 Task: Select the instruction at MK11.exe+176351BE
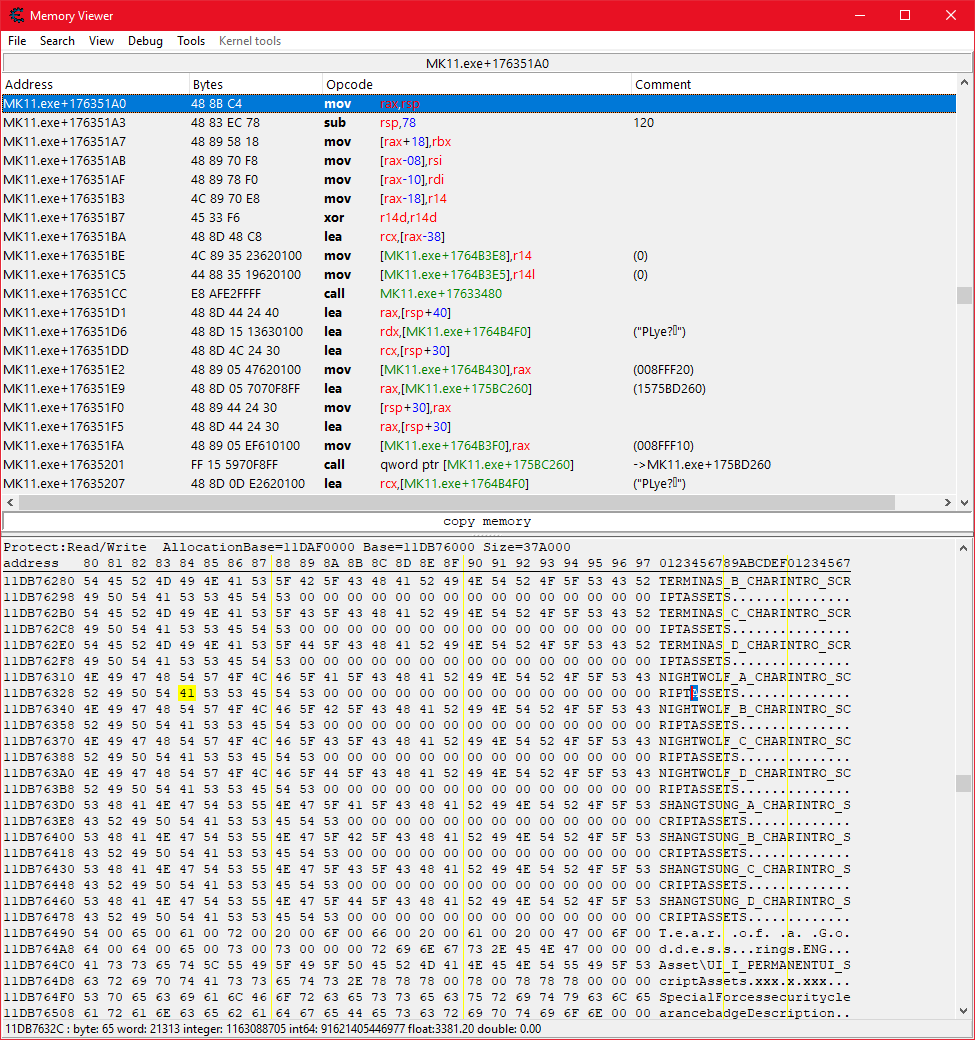(x=479, y=255)
